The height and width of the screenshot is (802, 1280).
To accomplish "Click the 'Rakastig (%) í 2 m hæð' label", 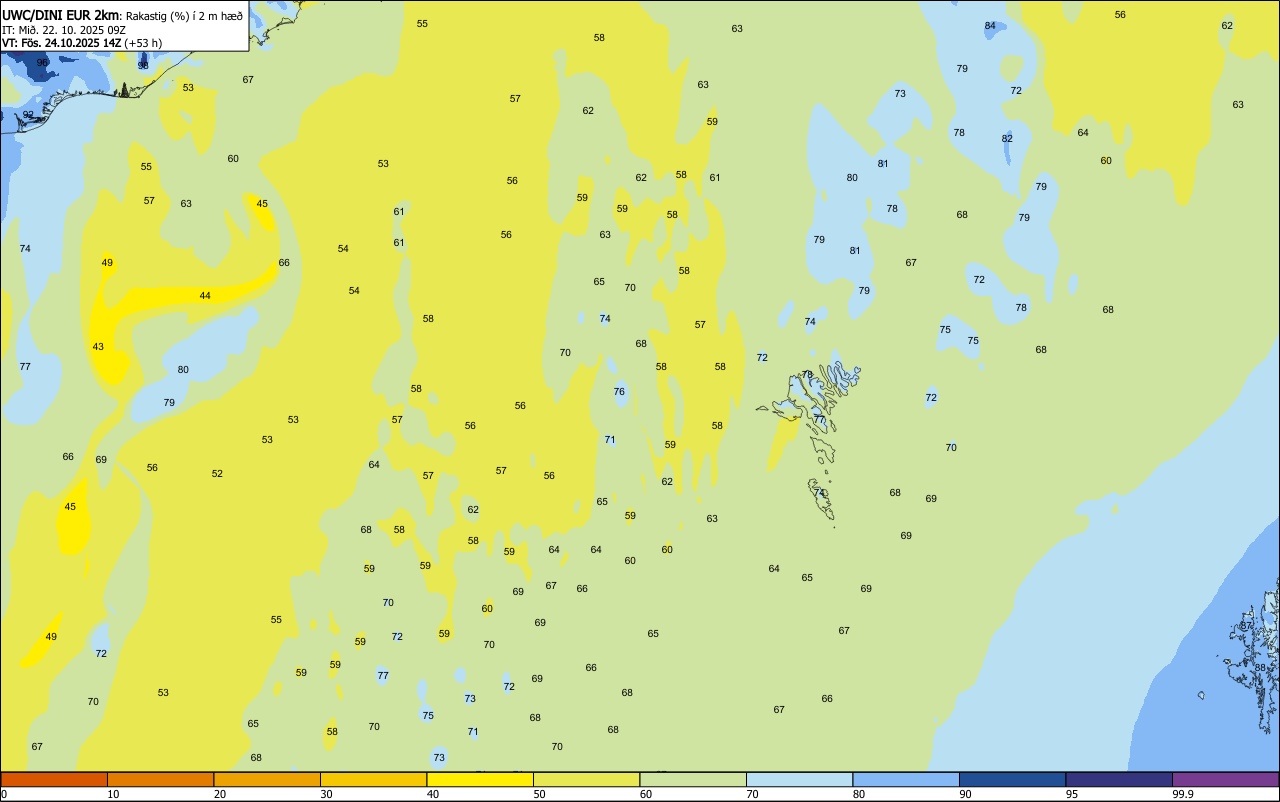I will pos(184,15).
